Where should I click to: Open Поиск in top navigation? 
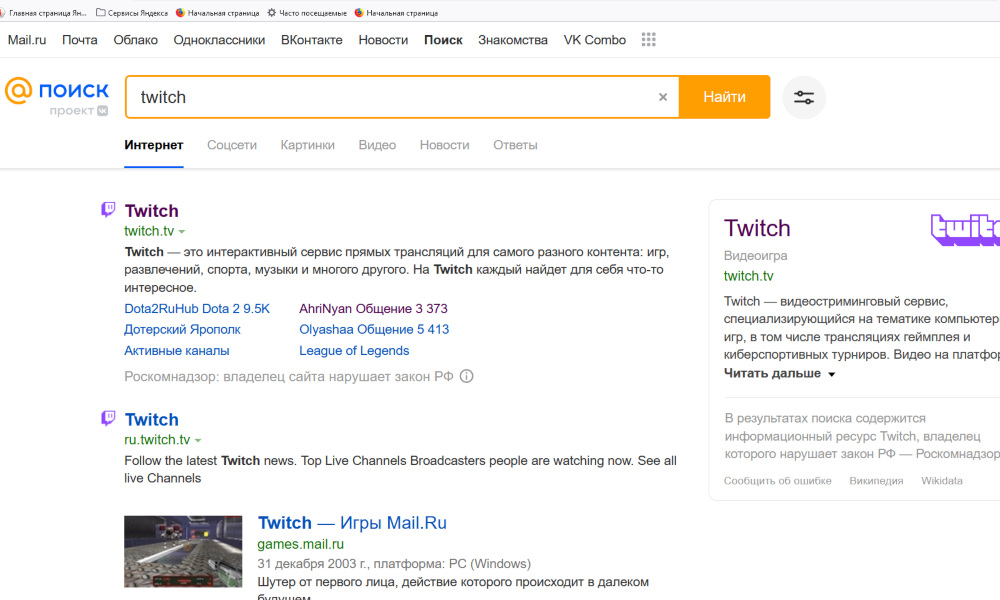point(443,40)
